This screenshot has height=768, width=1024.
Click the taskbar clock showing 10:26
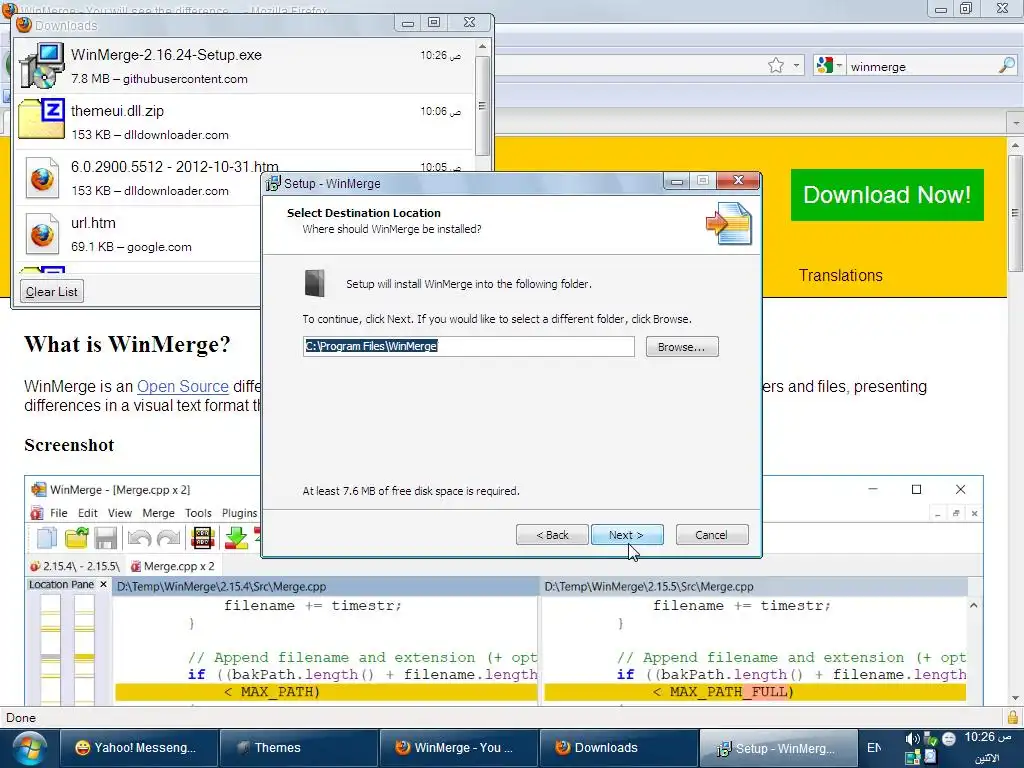point(987,737)
